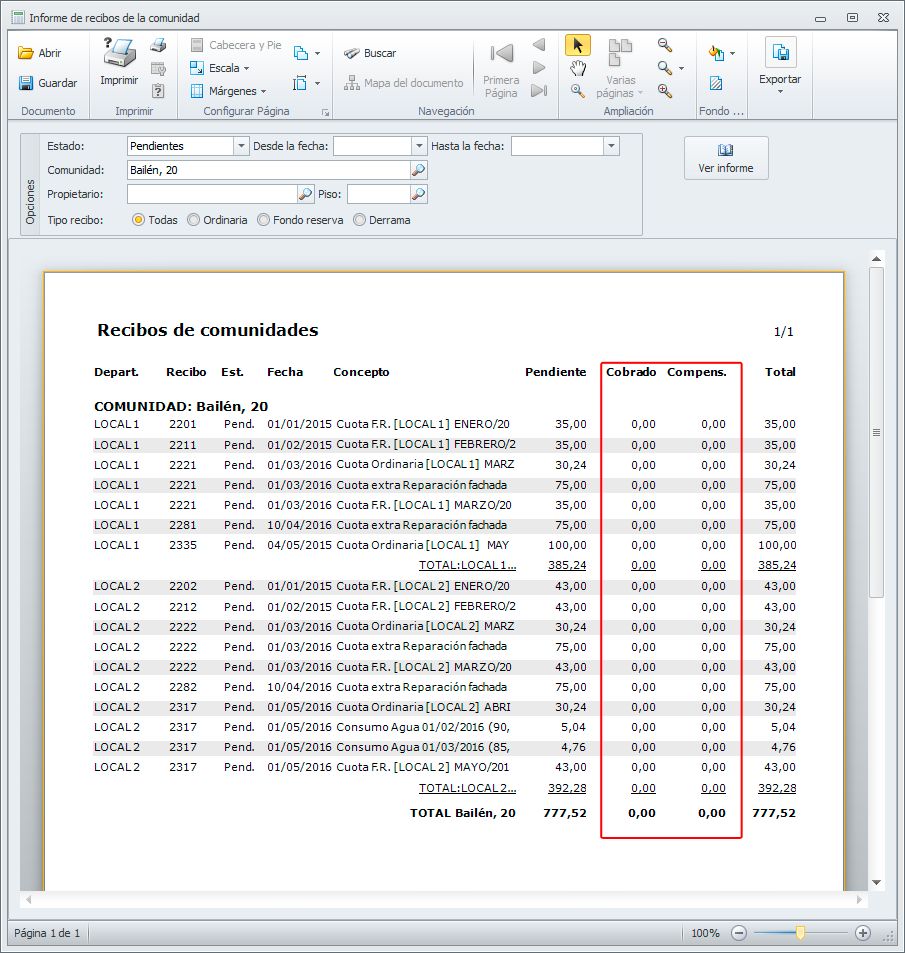This screenshot has height=953, width=905.
Task: Click the Comunidad search magnifier icon
Action: 419,170
